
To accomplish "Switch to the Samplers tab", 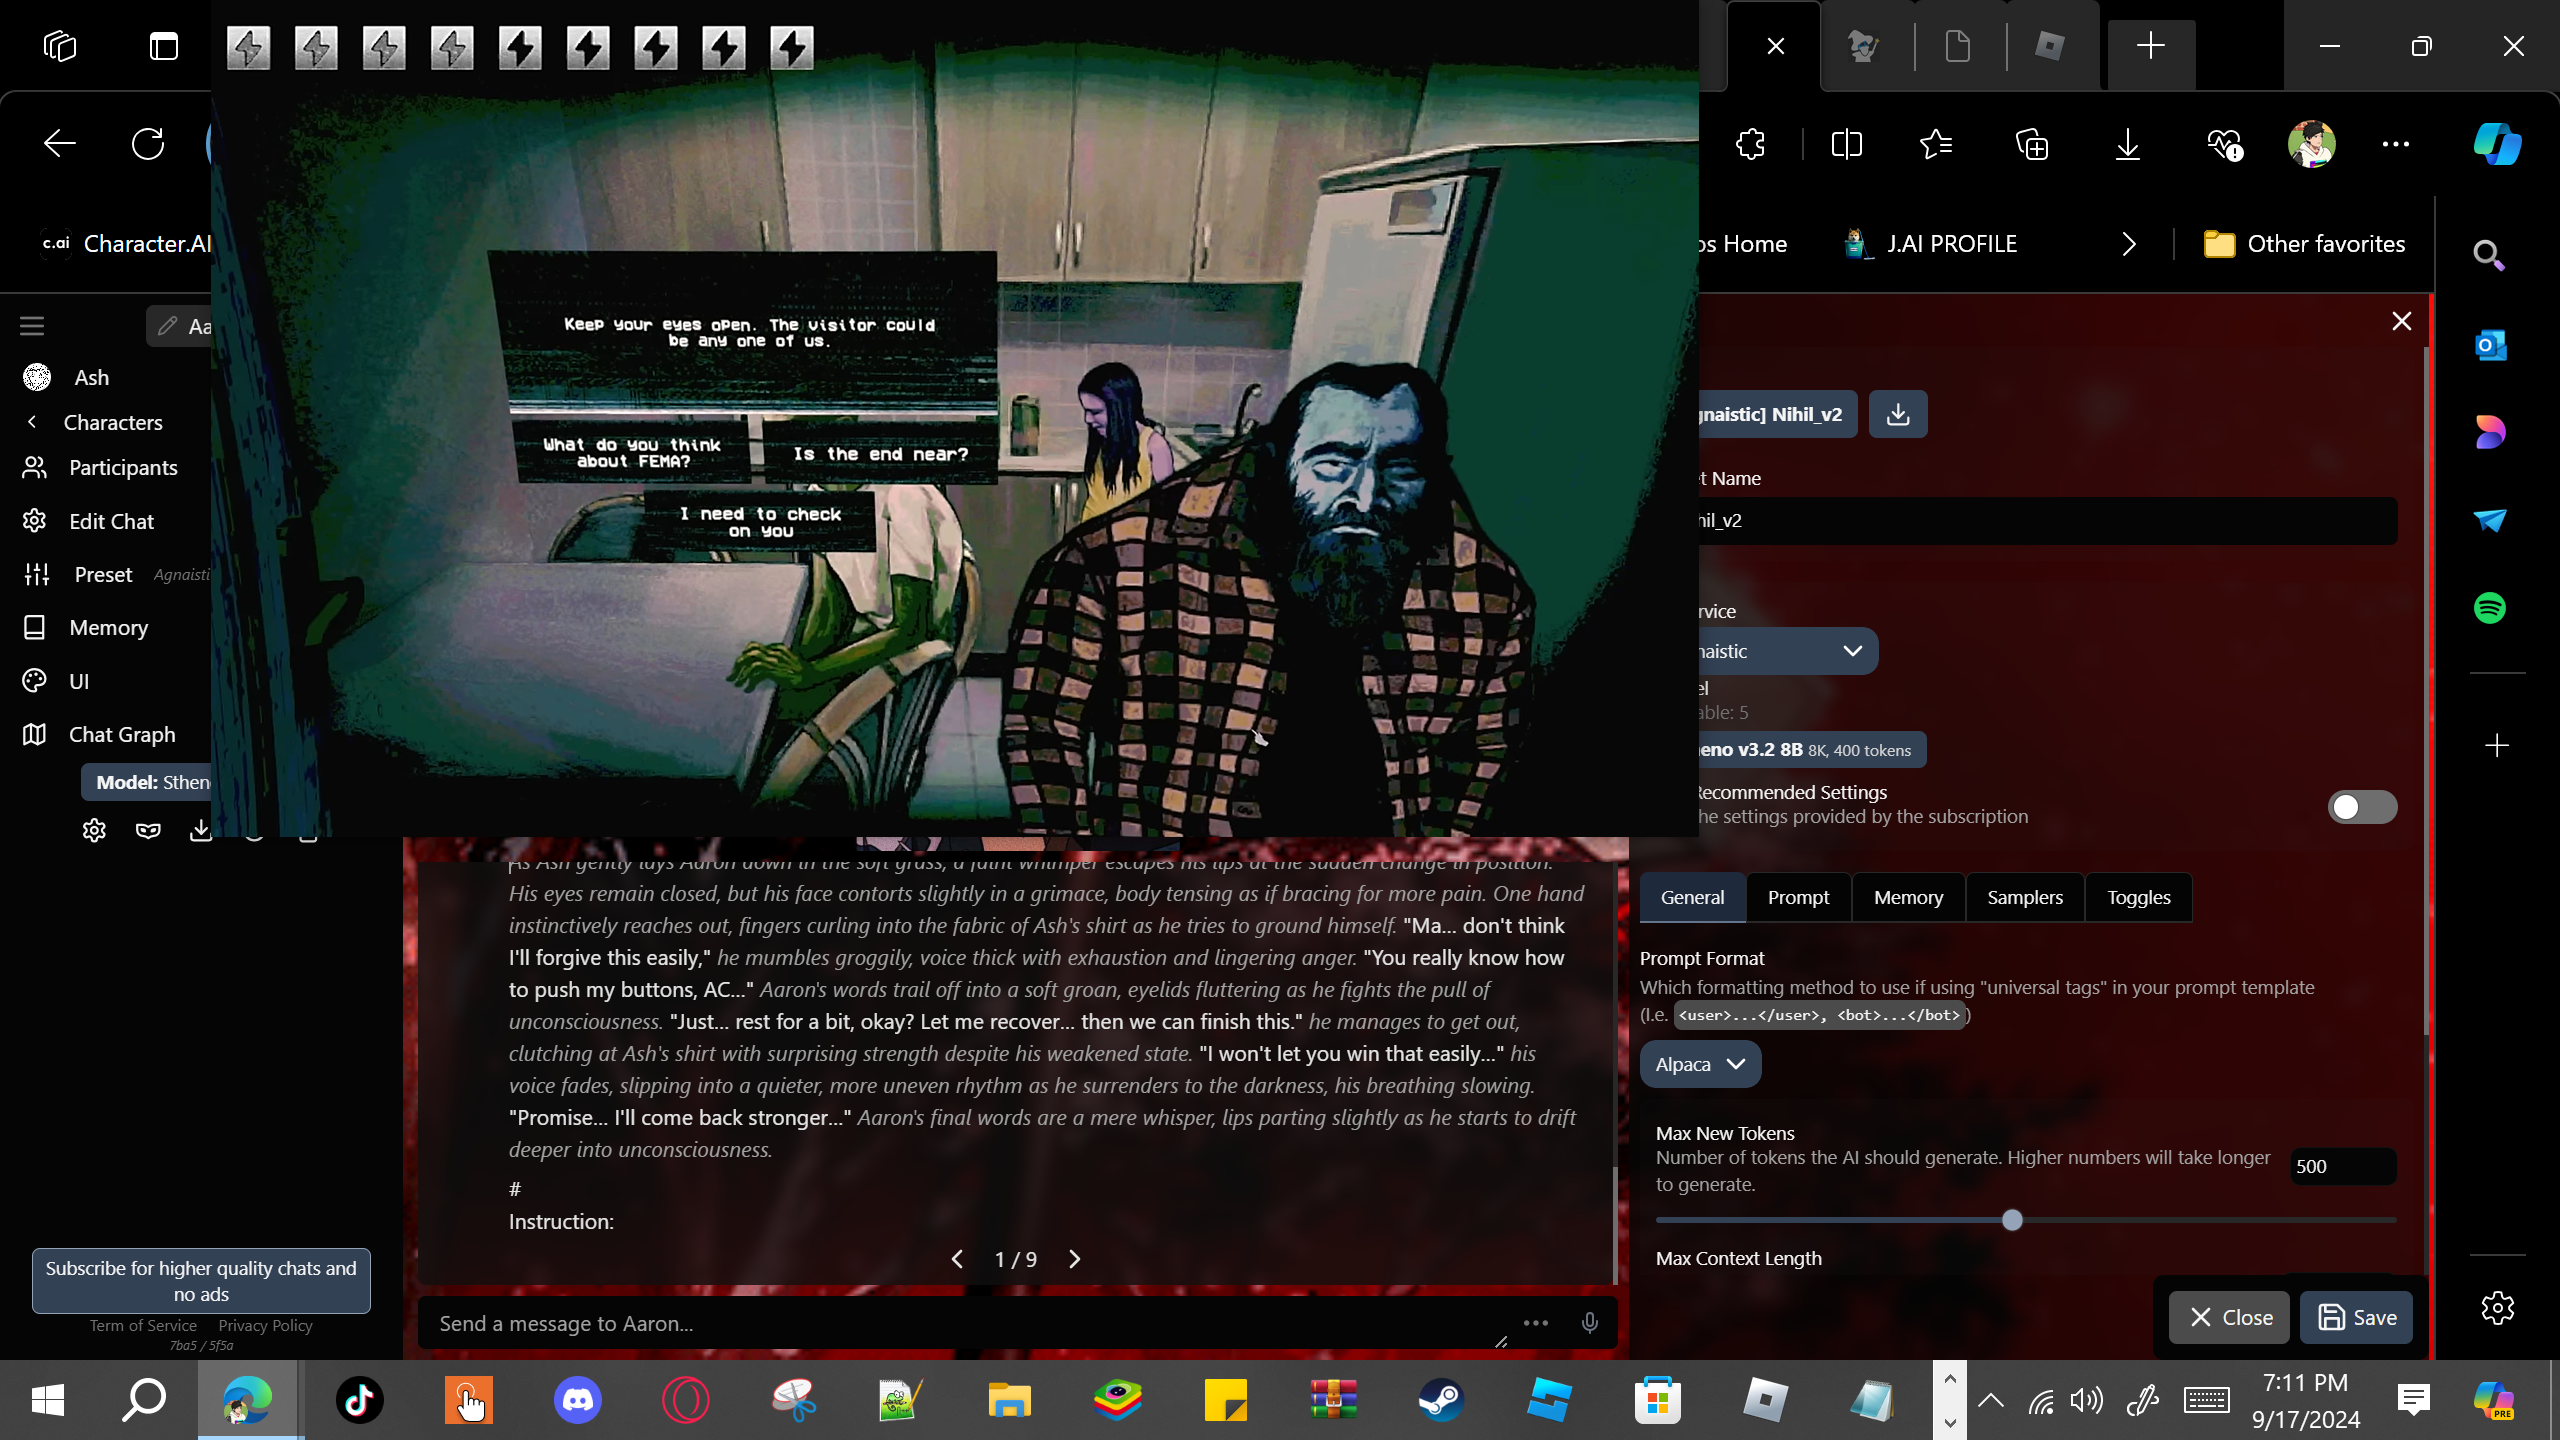I will tap(2024, 897).
